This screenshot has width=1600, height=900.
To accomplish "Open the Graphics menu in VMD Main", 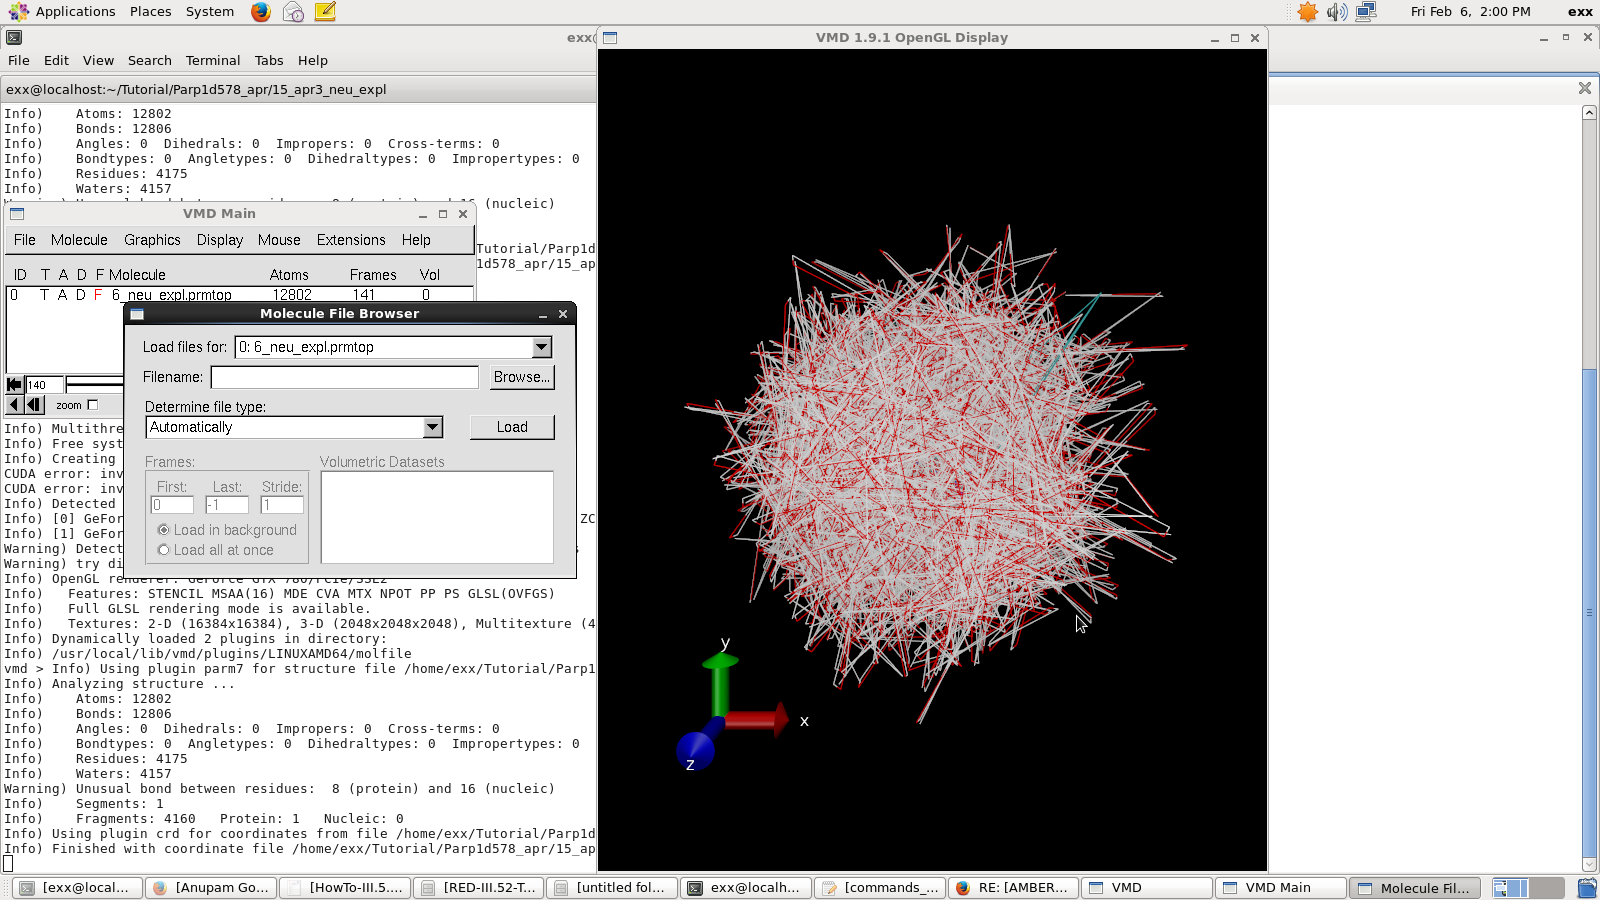I will [152, 240].
